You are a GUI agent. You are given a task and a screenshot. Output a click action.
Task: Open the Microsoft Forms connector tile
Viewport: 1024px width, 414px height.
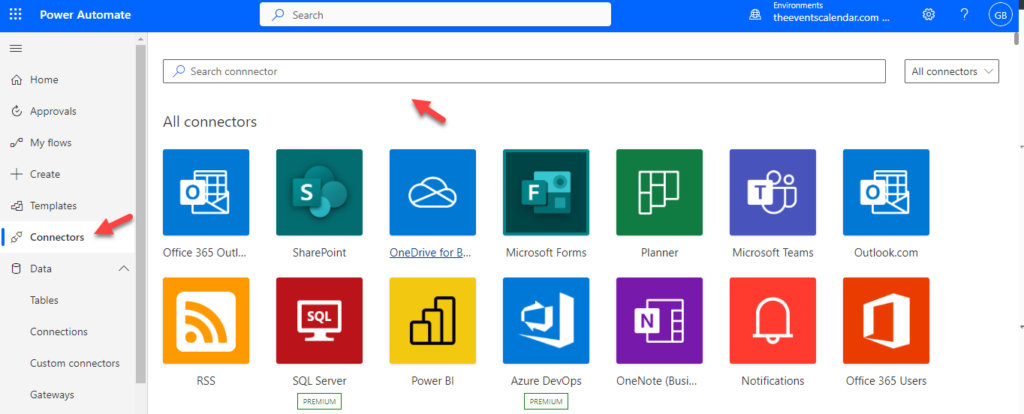pos(546,192)
